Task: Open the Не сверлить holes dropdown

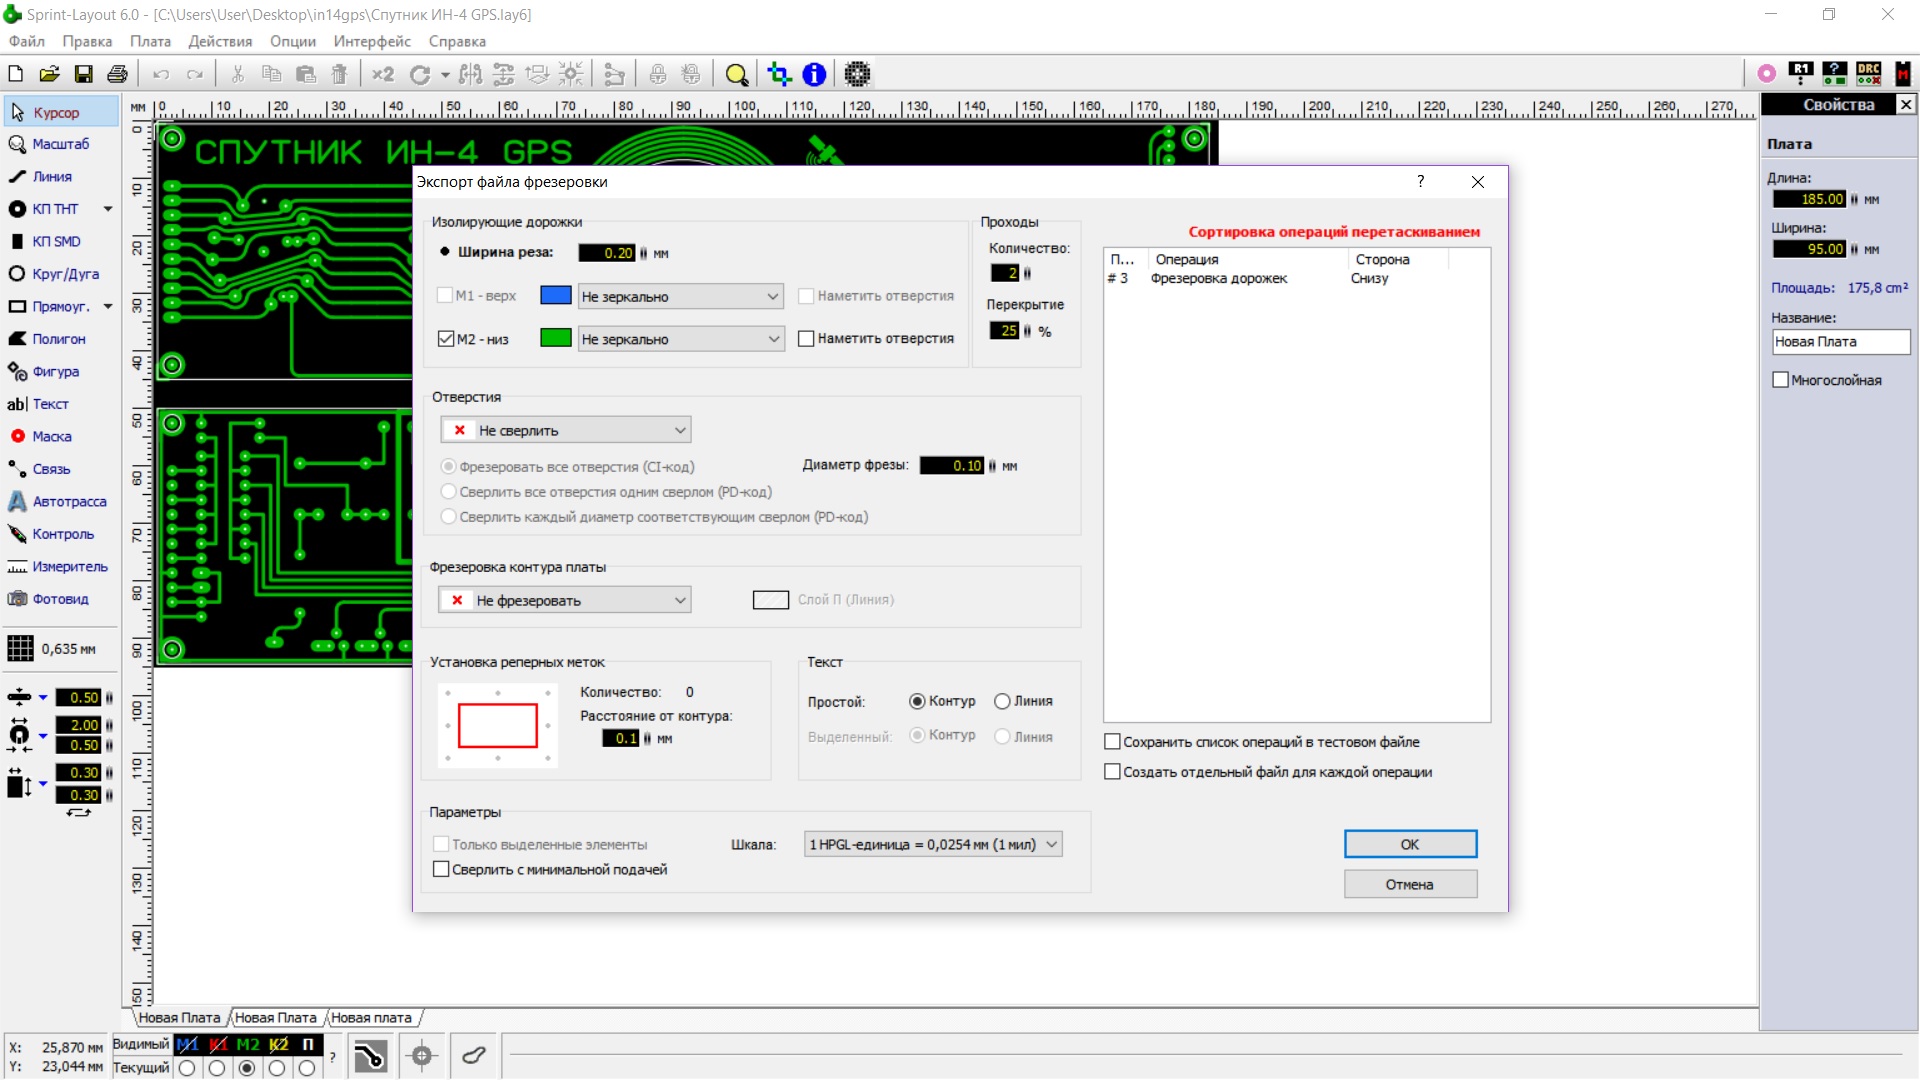Action: pos(566,430)
